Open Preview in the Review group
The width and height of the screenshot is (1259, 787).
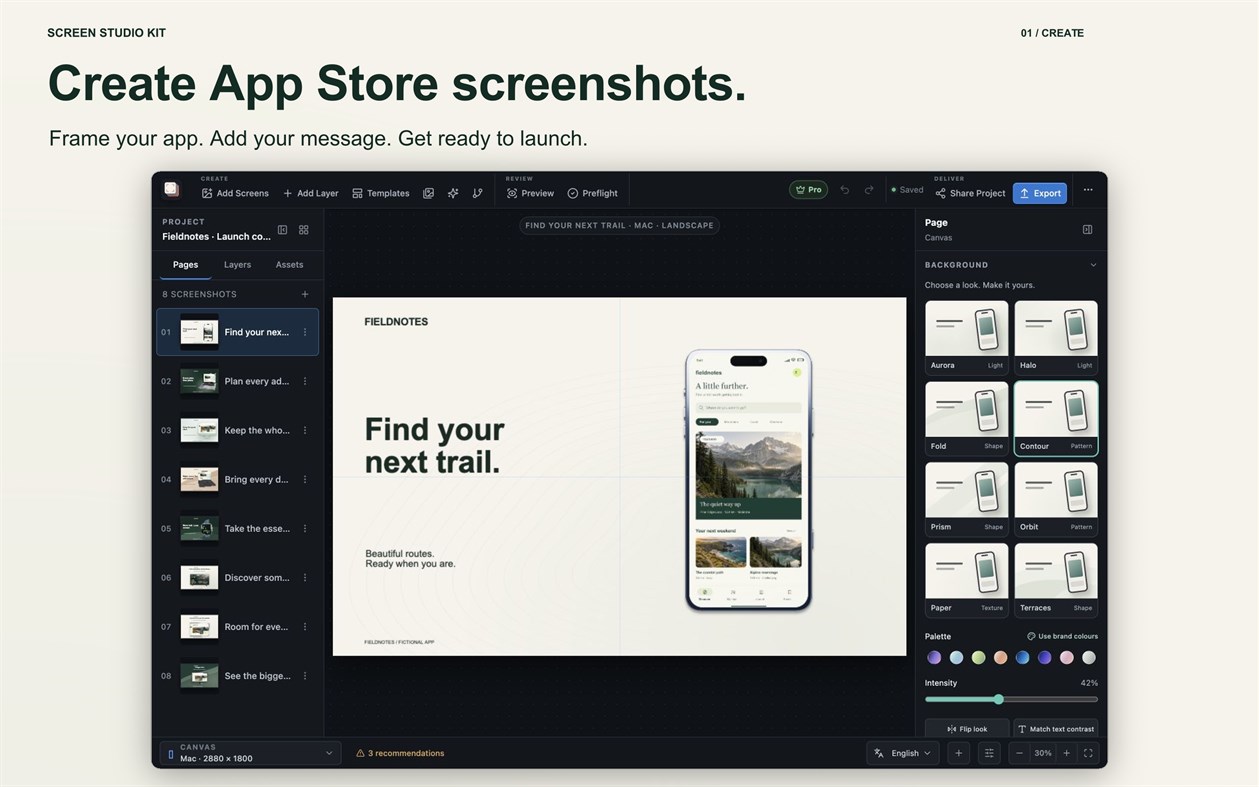[530, 193]
